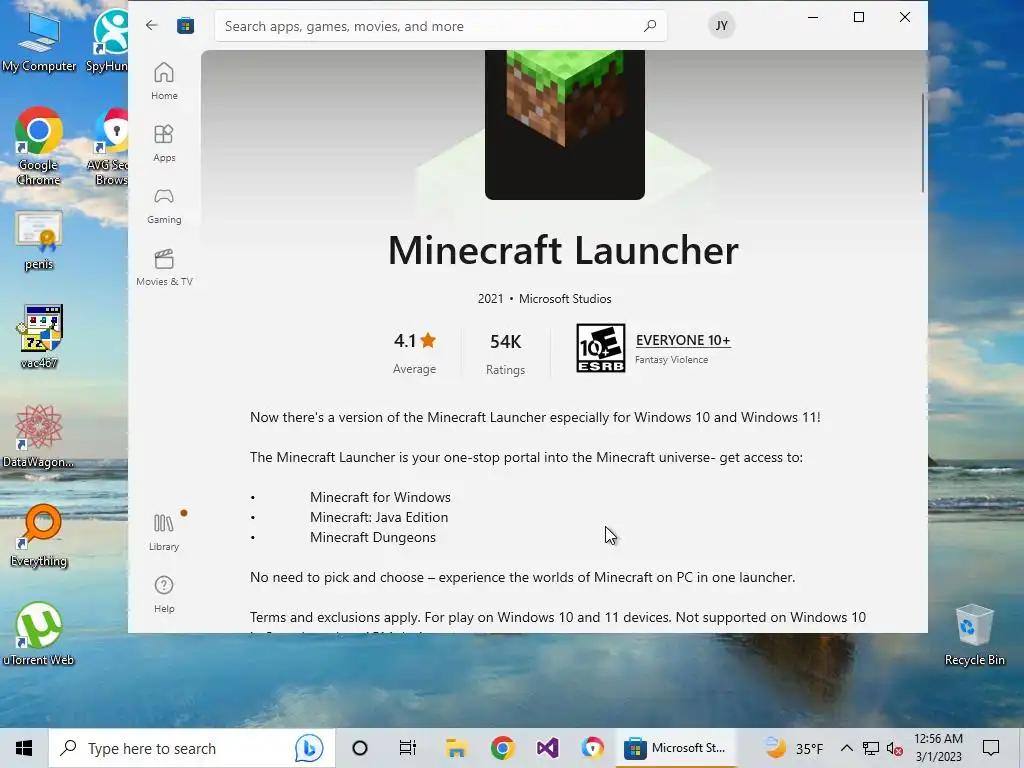Click the Microsoft Store logo icon
The image size is (1024, 768).
(x=185, y=25)
